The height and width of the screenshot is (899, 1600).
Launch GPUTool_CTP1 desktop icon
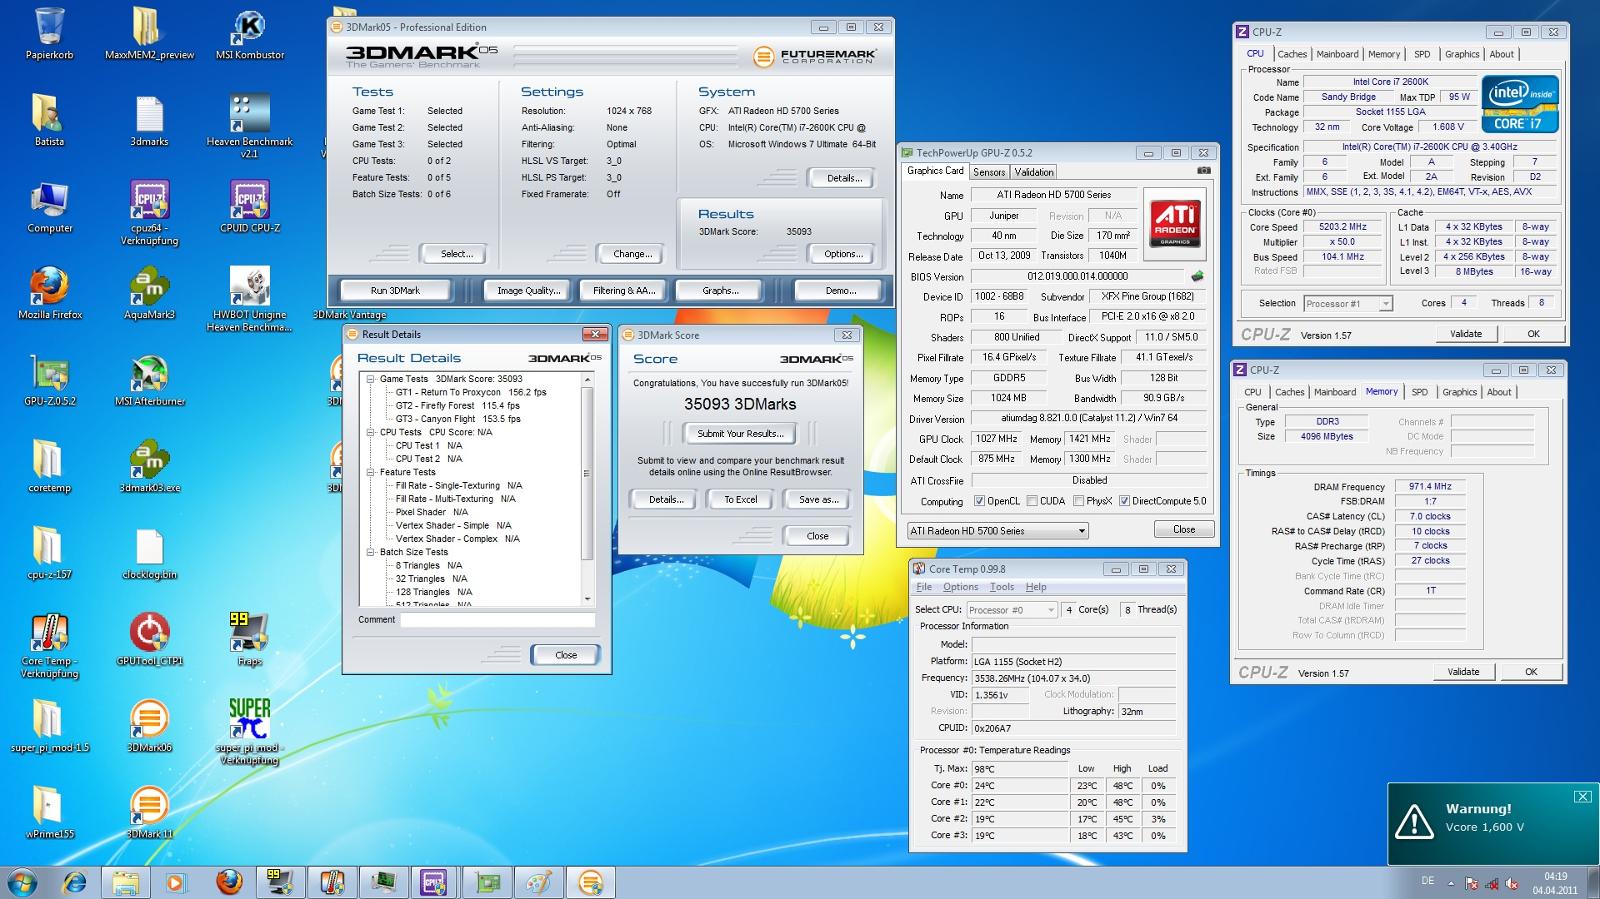point(149,640)
